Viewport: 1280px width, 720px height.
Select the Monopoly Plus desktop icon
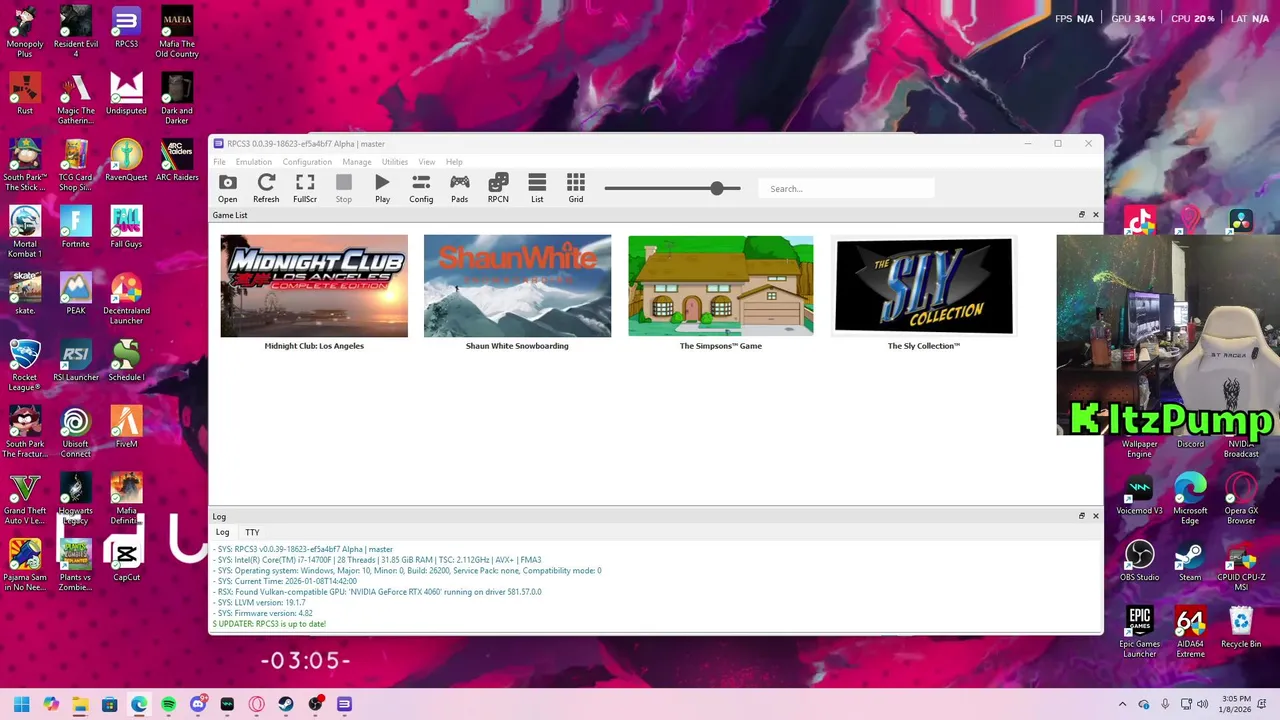pos(25,32)
